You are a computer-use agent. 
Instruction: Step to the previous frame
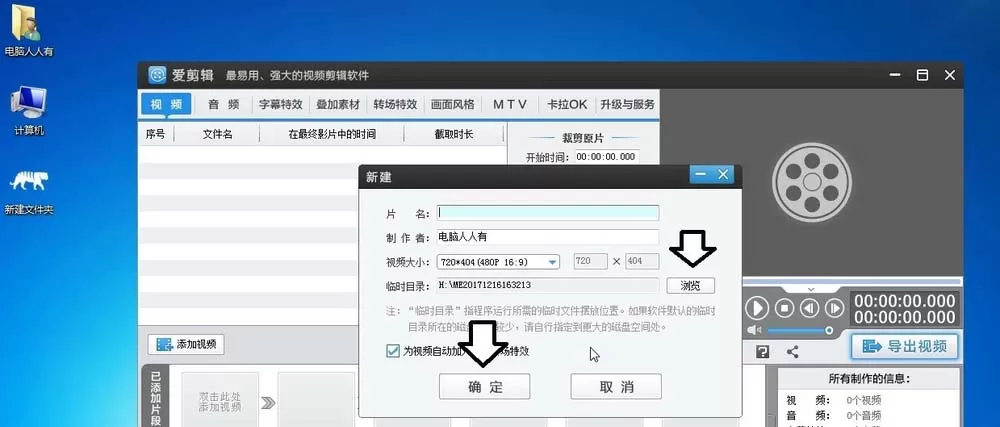coord(809,308)
